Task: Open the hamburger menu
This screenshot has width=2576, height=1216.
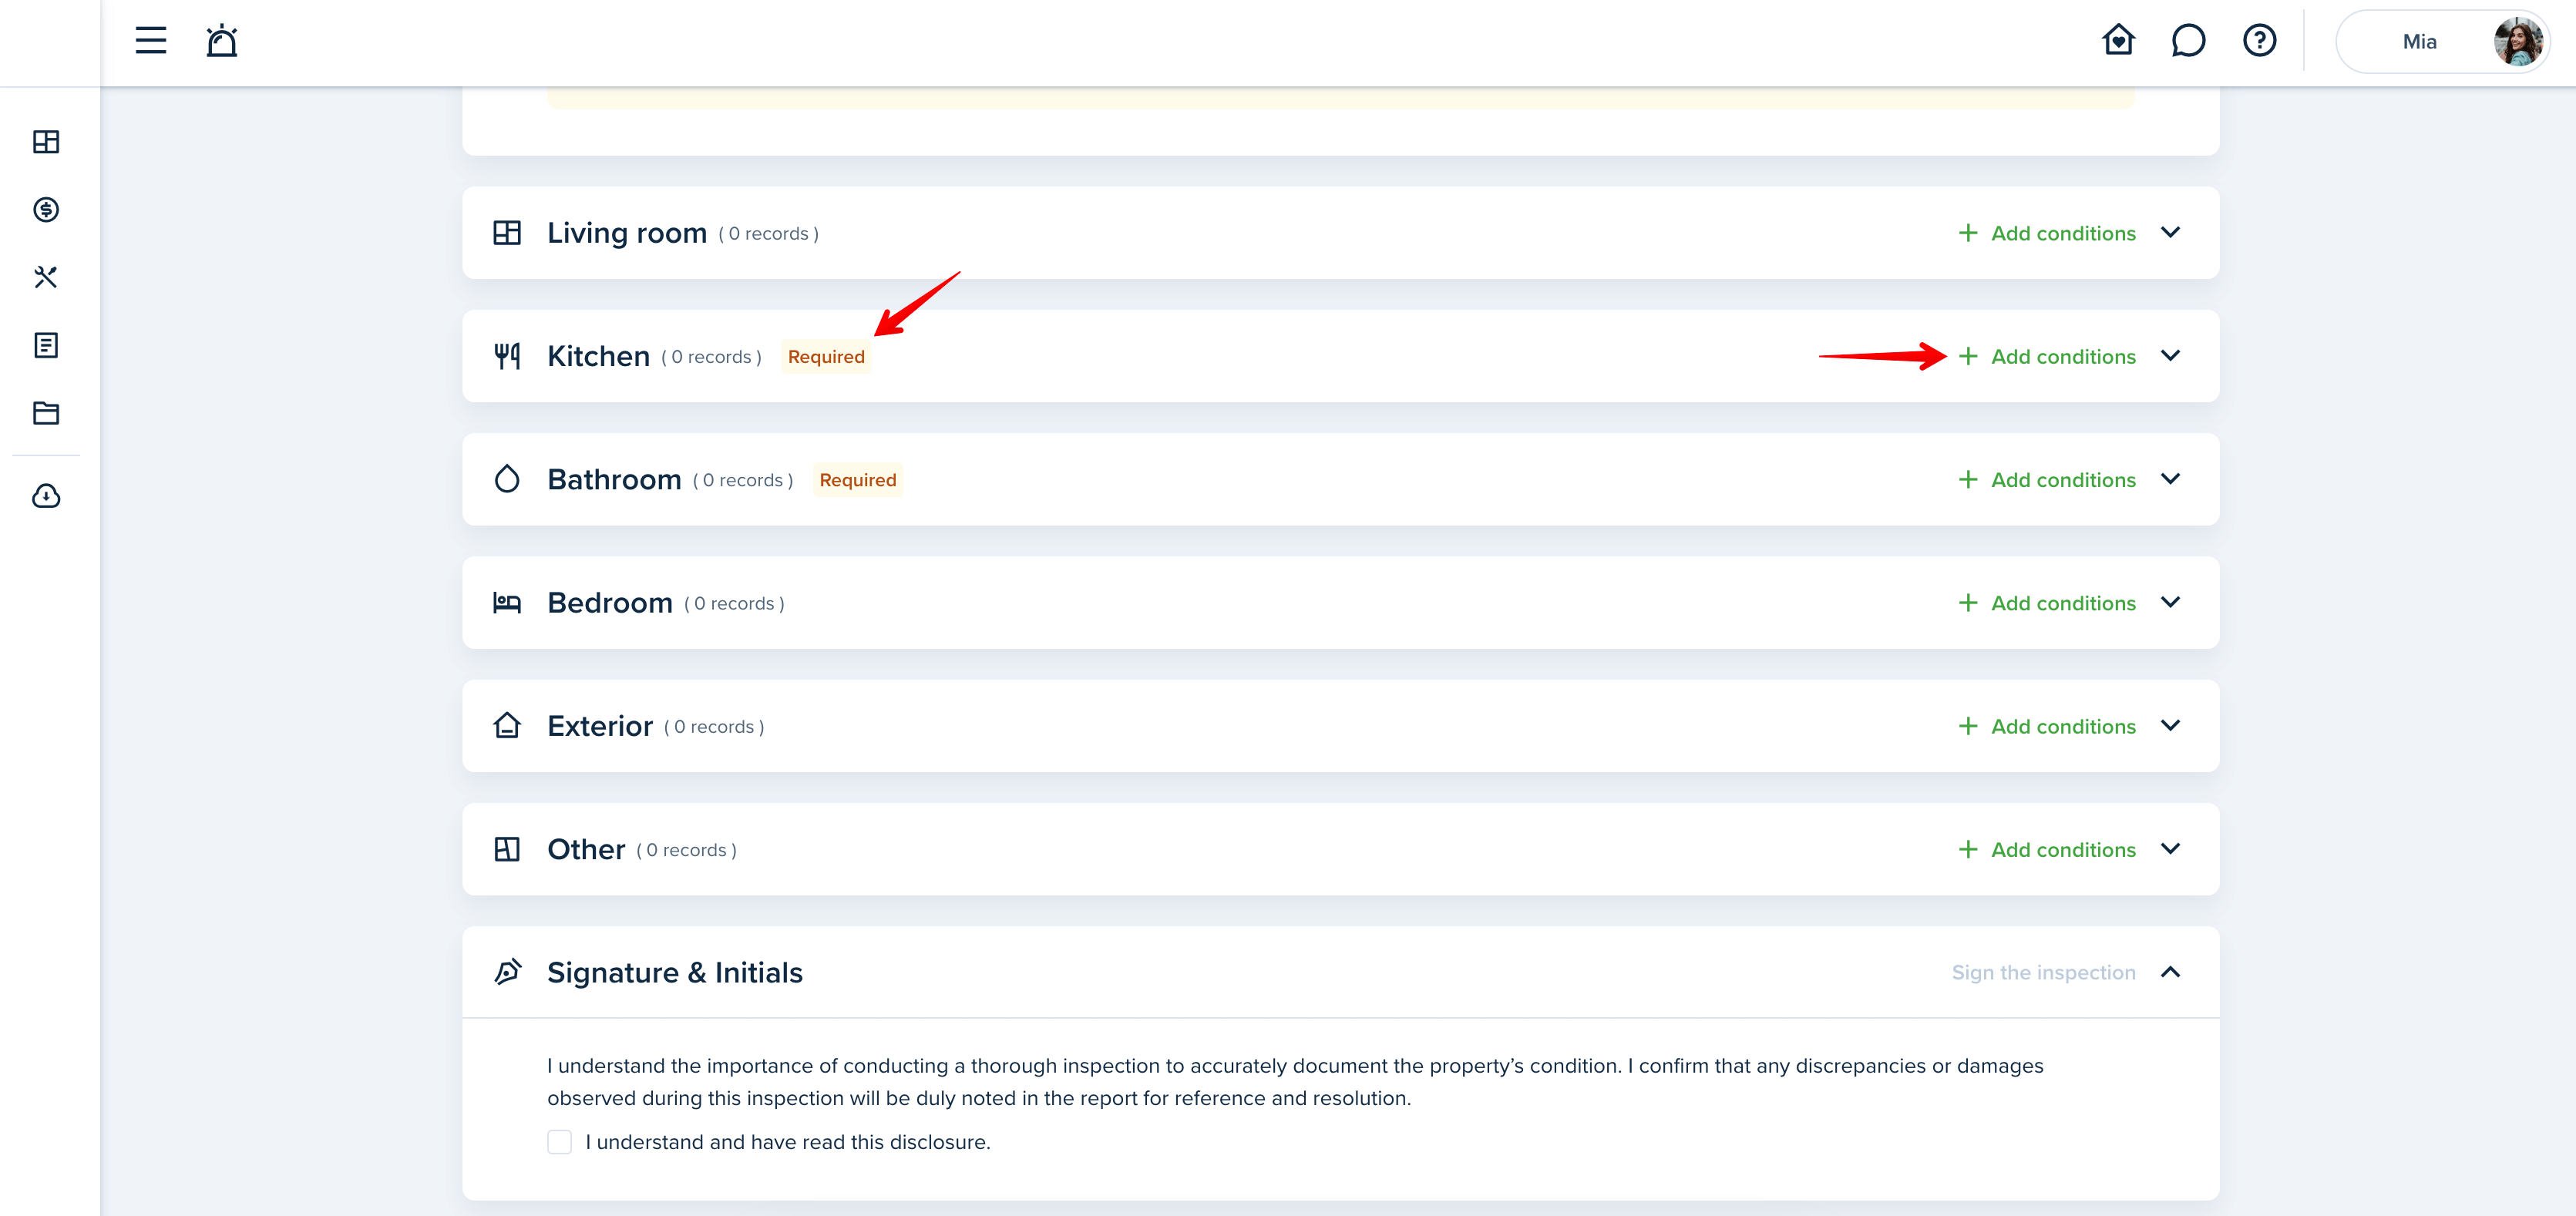Action: click(x=151, y=41)
